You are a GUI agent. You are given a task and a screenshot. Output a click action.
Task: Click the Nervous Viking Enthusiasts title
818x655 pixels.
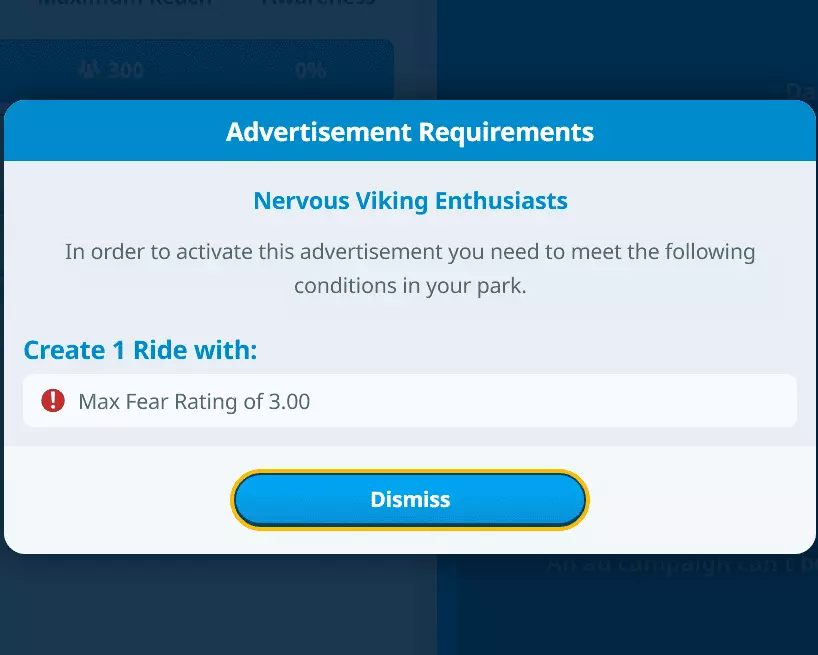coord(410,201)
